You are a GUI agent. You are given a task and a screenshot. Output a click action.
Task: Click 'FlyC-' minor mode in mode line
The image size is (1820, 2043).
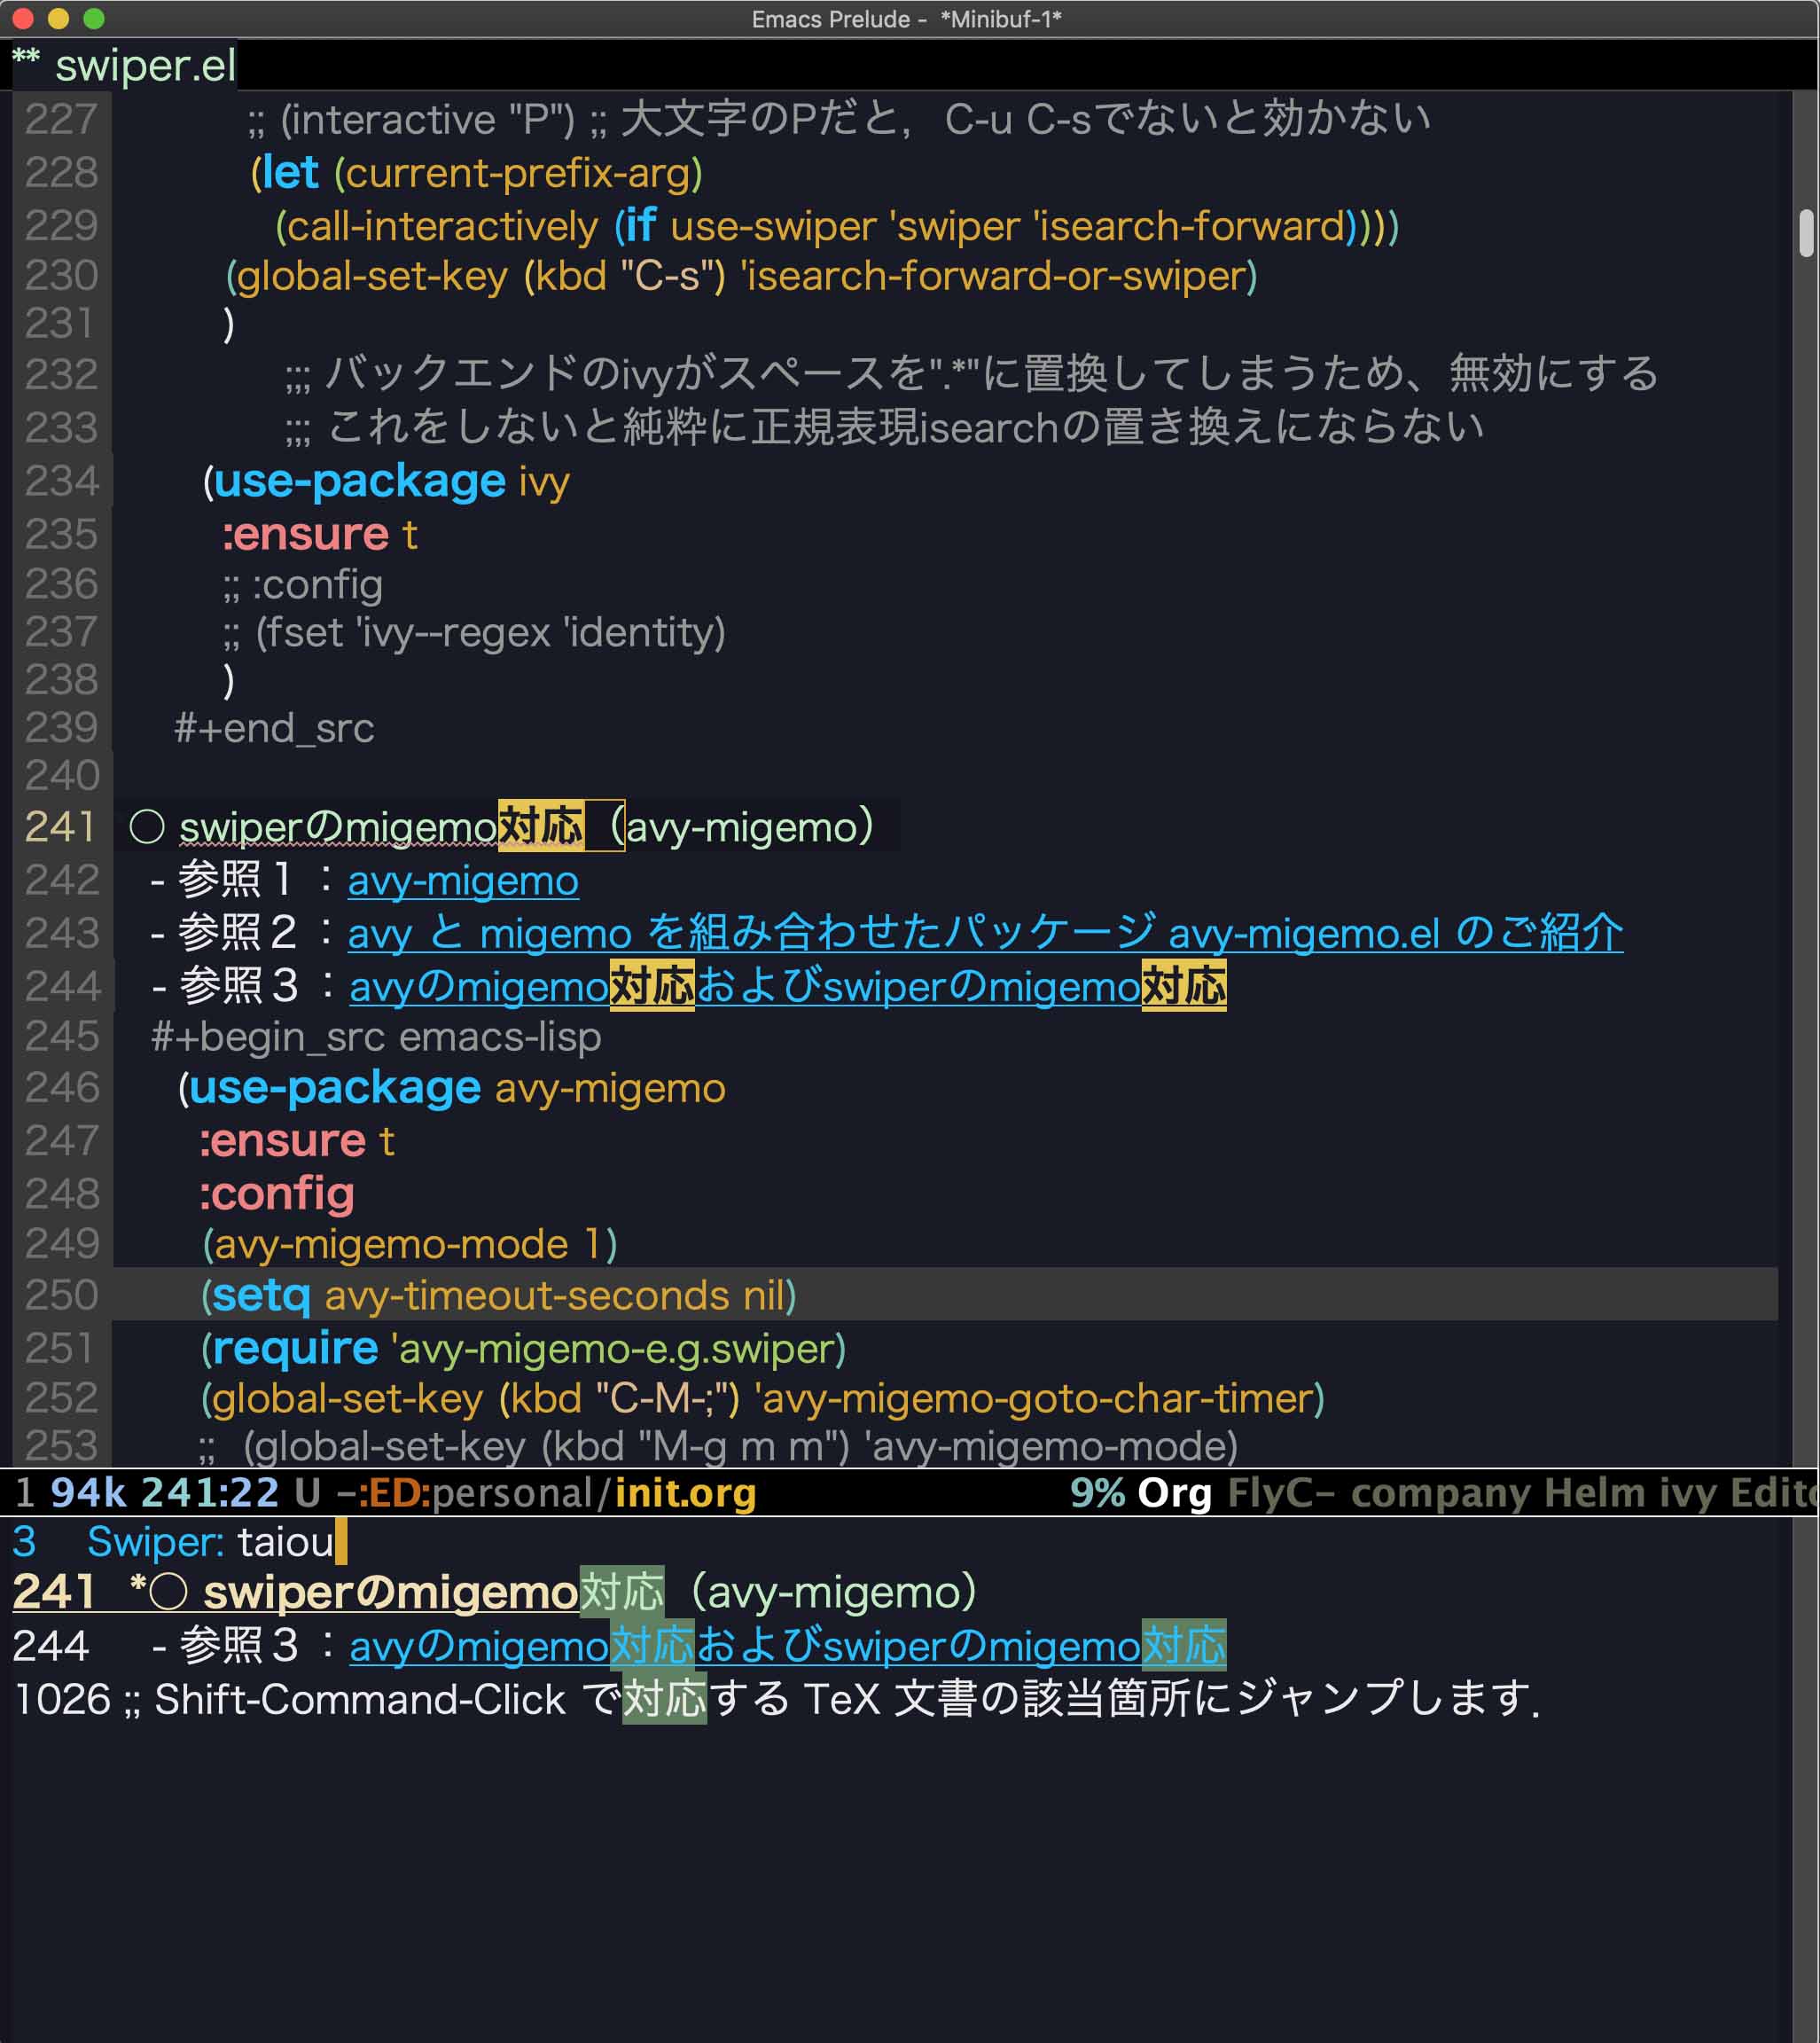pos(1283,1493)
